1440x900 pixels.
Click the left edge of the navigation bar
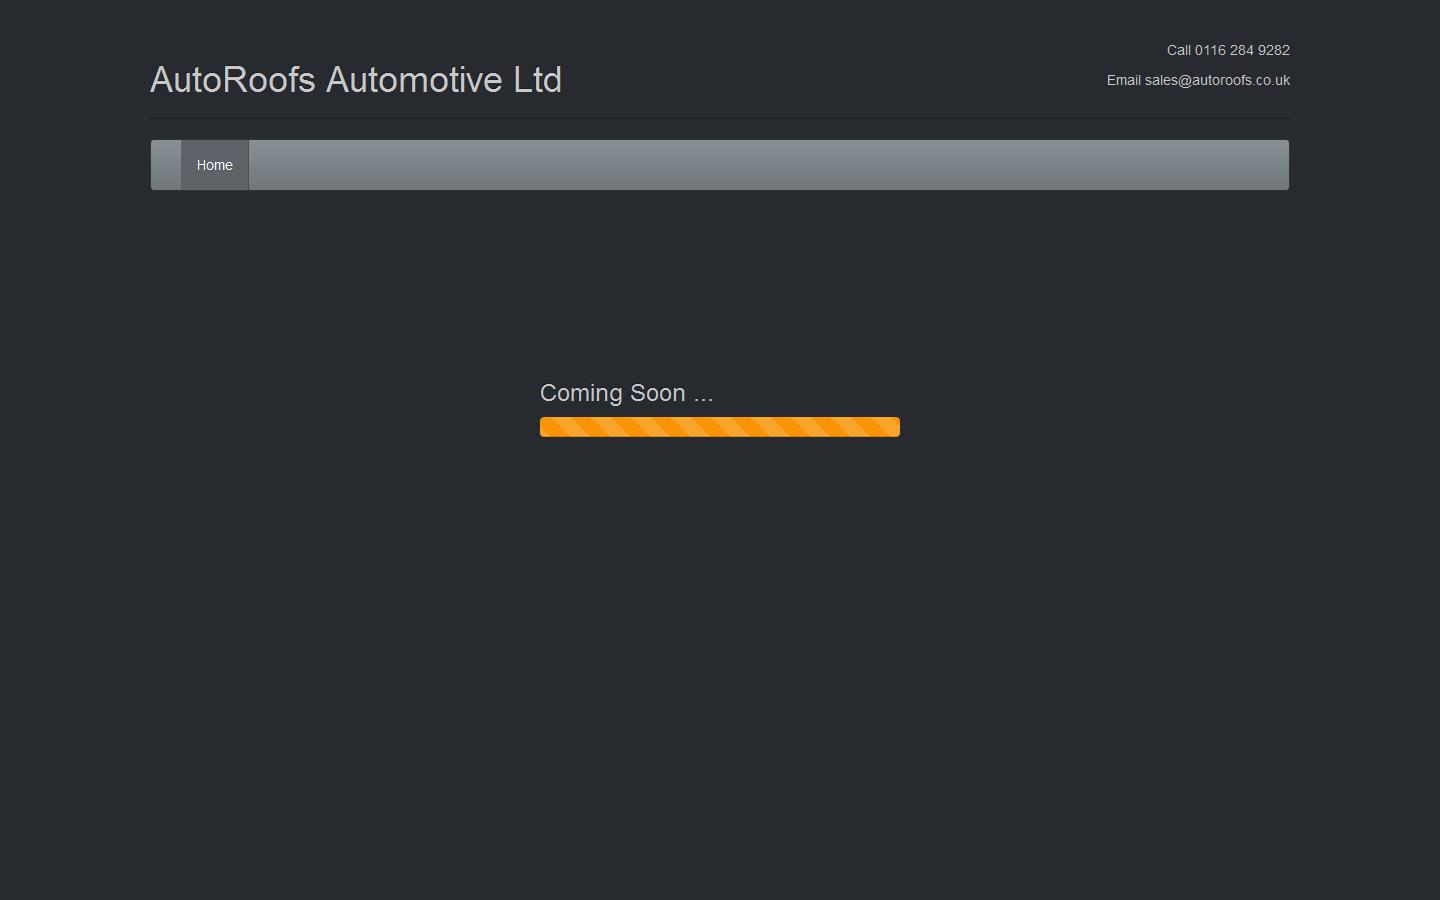tap(155, 164)
